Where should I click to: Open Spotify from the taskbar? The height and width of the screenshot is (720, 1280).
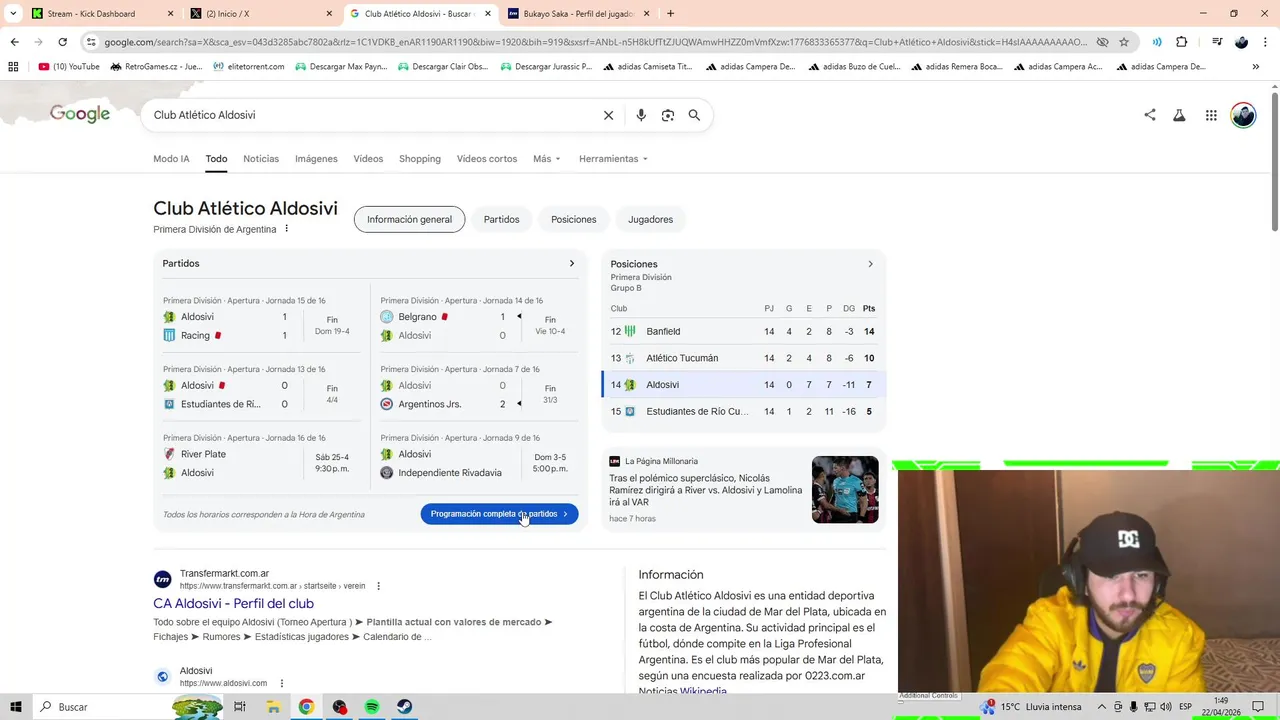(372, 707)
